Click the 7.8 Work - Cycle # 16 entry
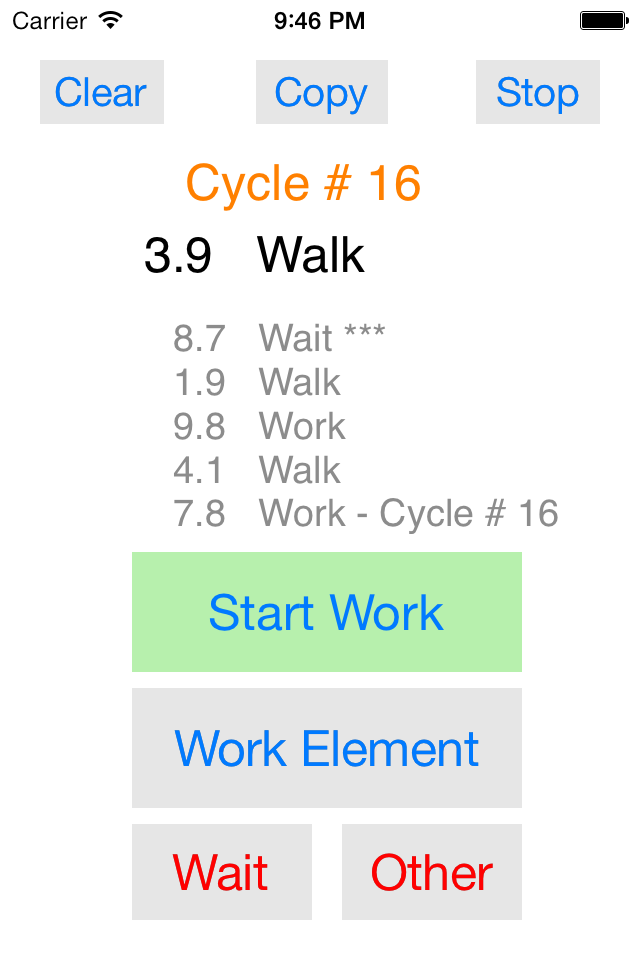This screenshot has height=960, width=640. point(366,514)
